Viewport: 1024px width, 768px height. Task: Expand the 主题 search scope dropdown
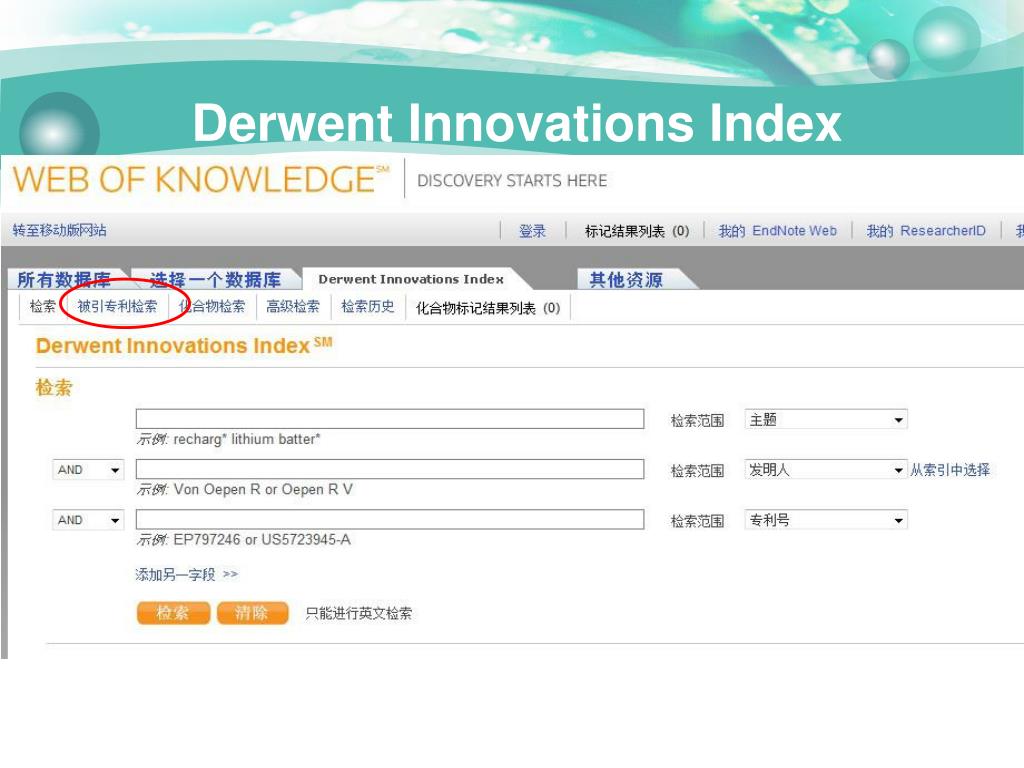click(826, 419)
